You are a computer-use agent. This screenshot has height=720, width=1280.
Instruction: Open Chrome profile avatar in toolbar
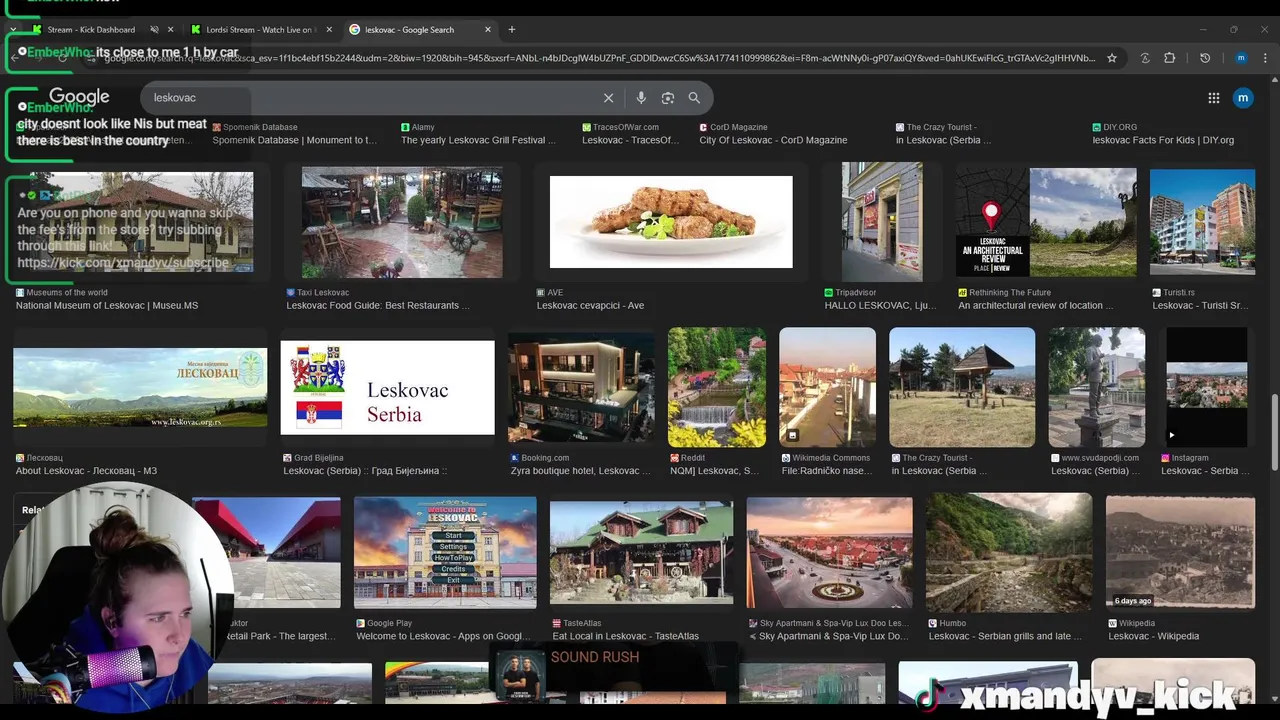pyautogui.click(x=1241, y=58)
